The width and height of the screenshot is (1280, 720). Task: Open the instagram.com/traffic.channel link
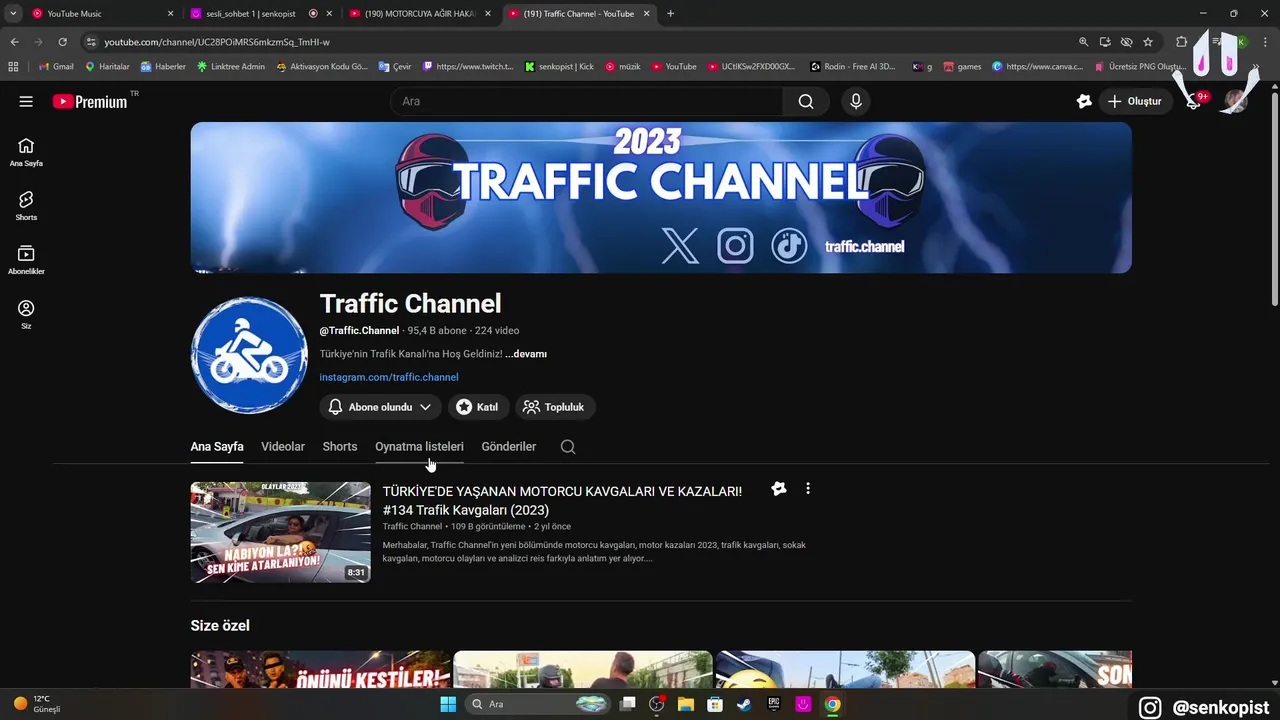point(389,377)
